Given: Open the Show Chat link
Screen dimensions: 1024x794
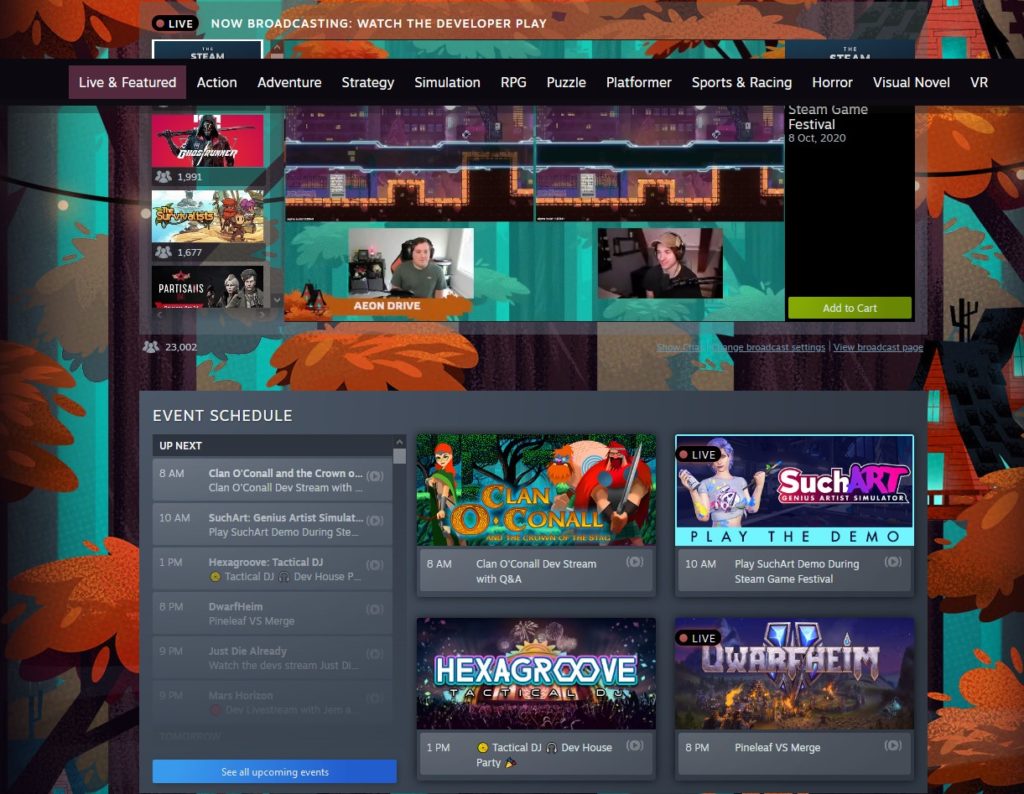Looking at the screenshot, I should pos(680,347).
